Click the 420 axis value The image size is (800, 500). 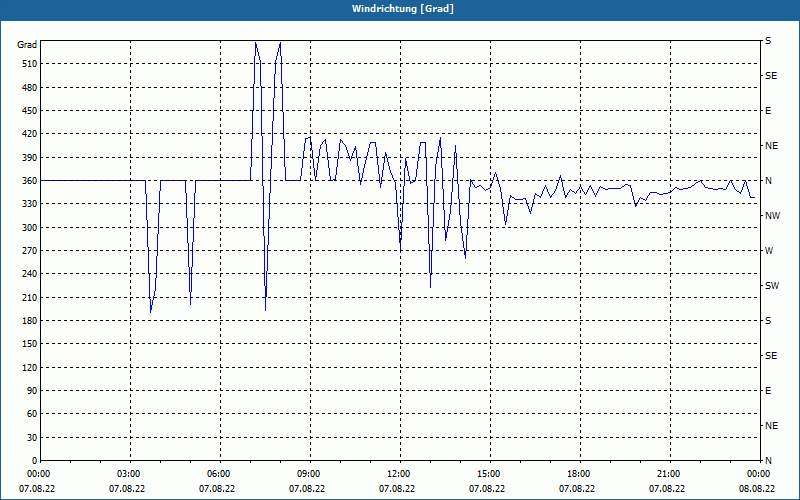[30, 134]
